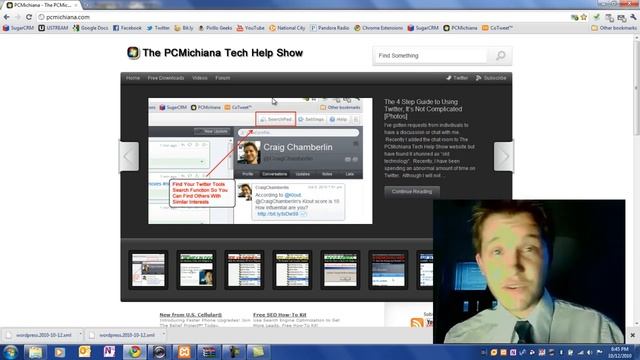Close the downloads bar
Viewport: 640px width, 360px height.
(x=632, y=335)
